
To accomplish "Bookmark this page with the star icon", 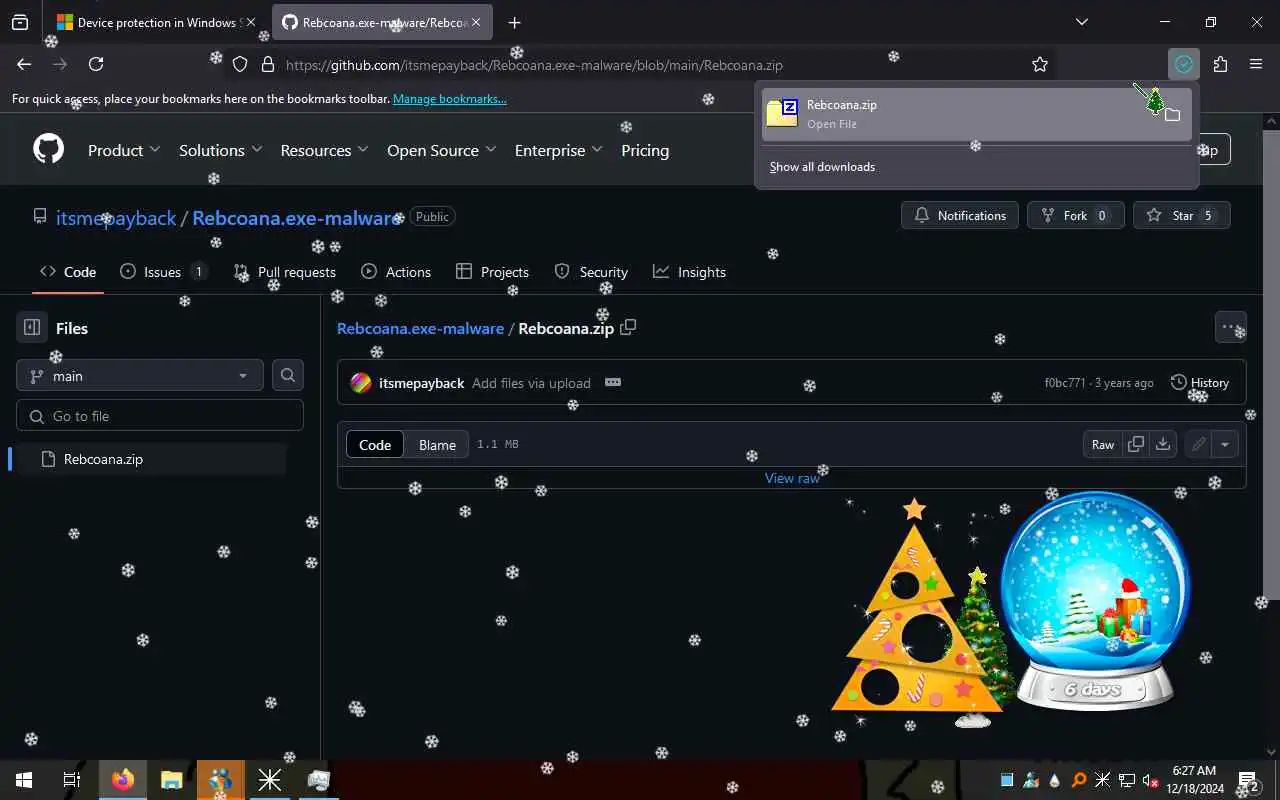I will point(1040,64).
